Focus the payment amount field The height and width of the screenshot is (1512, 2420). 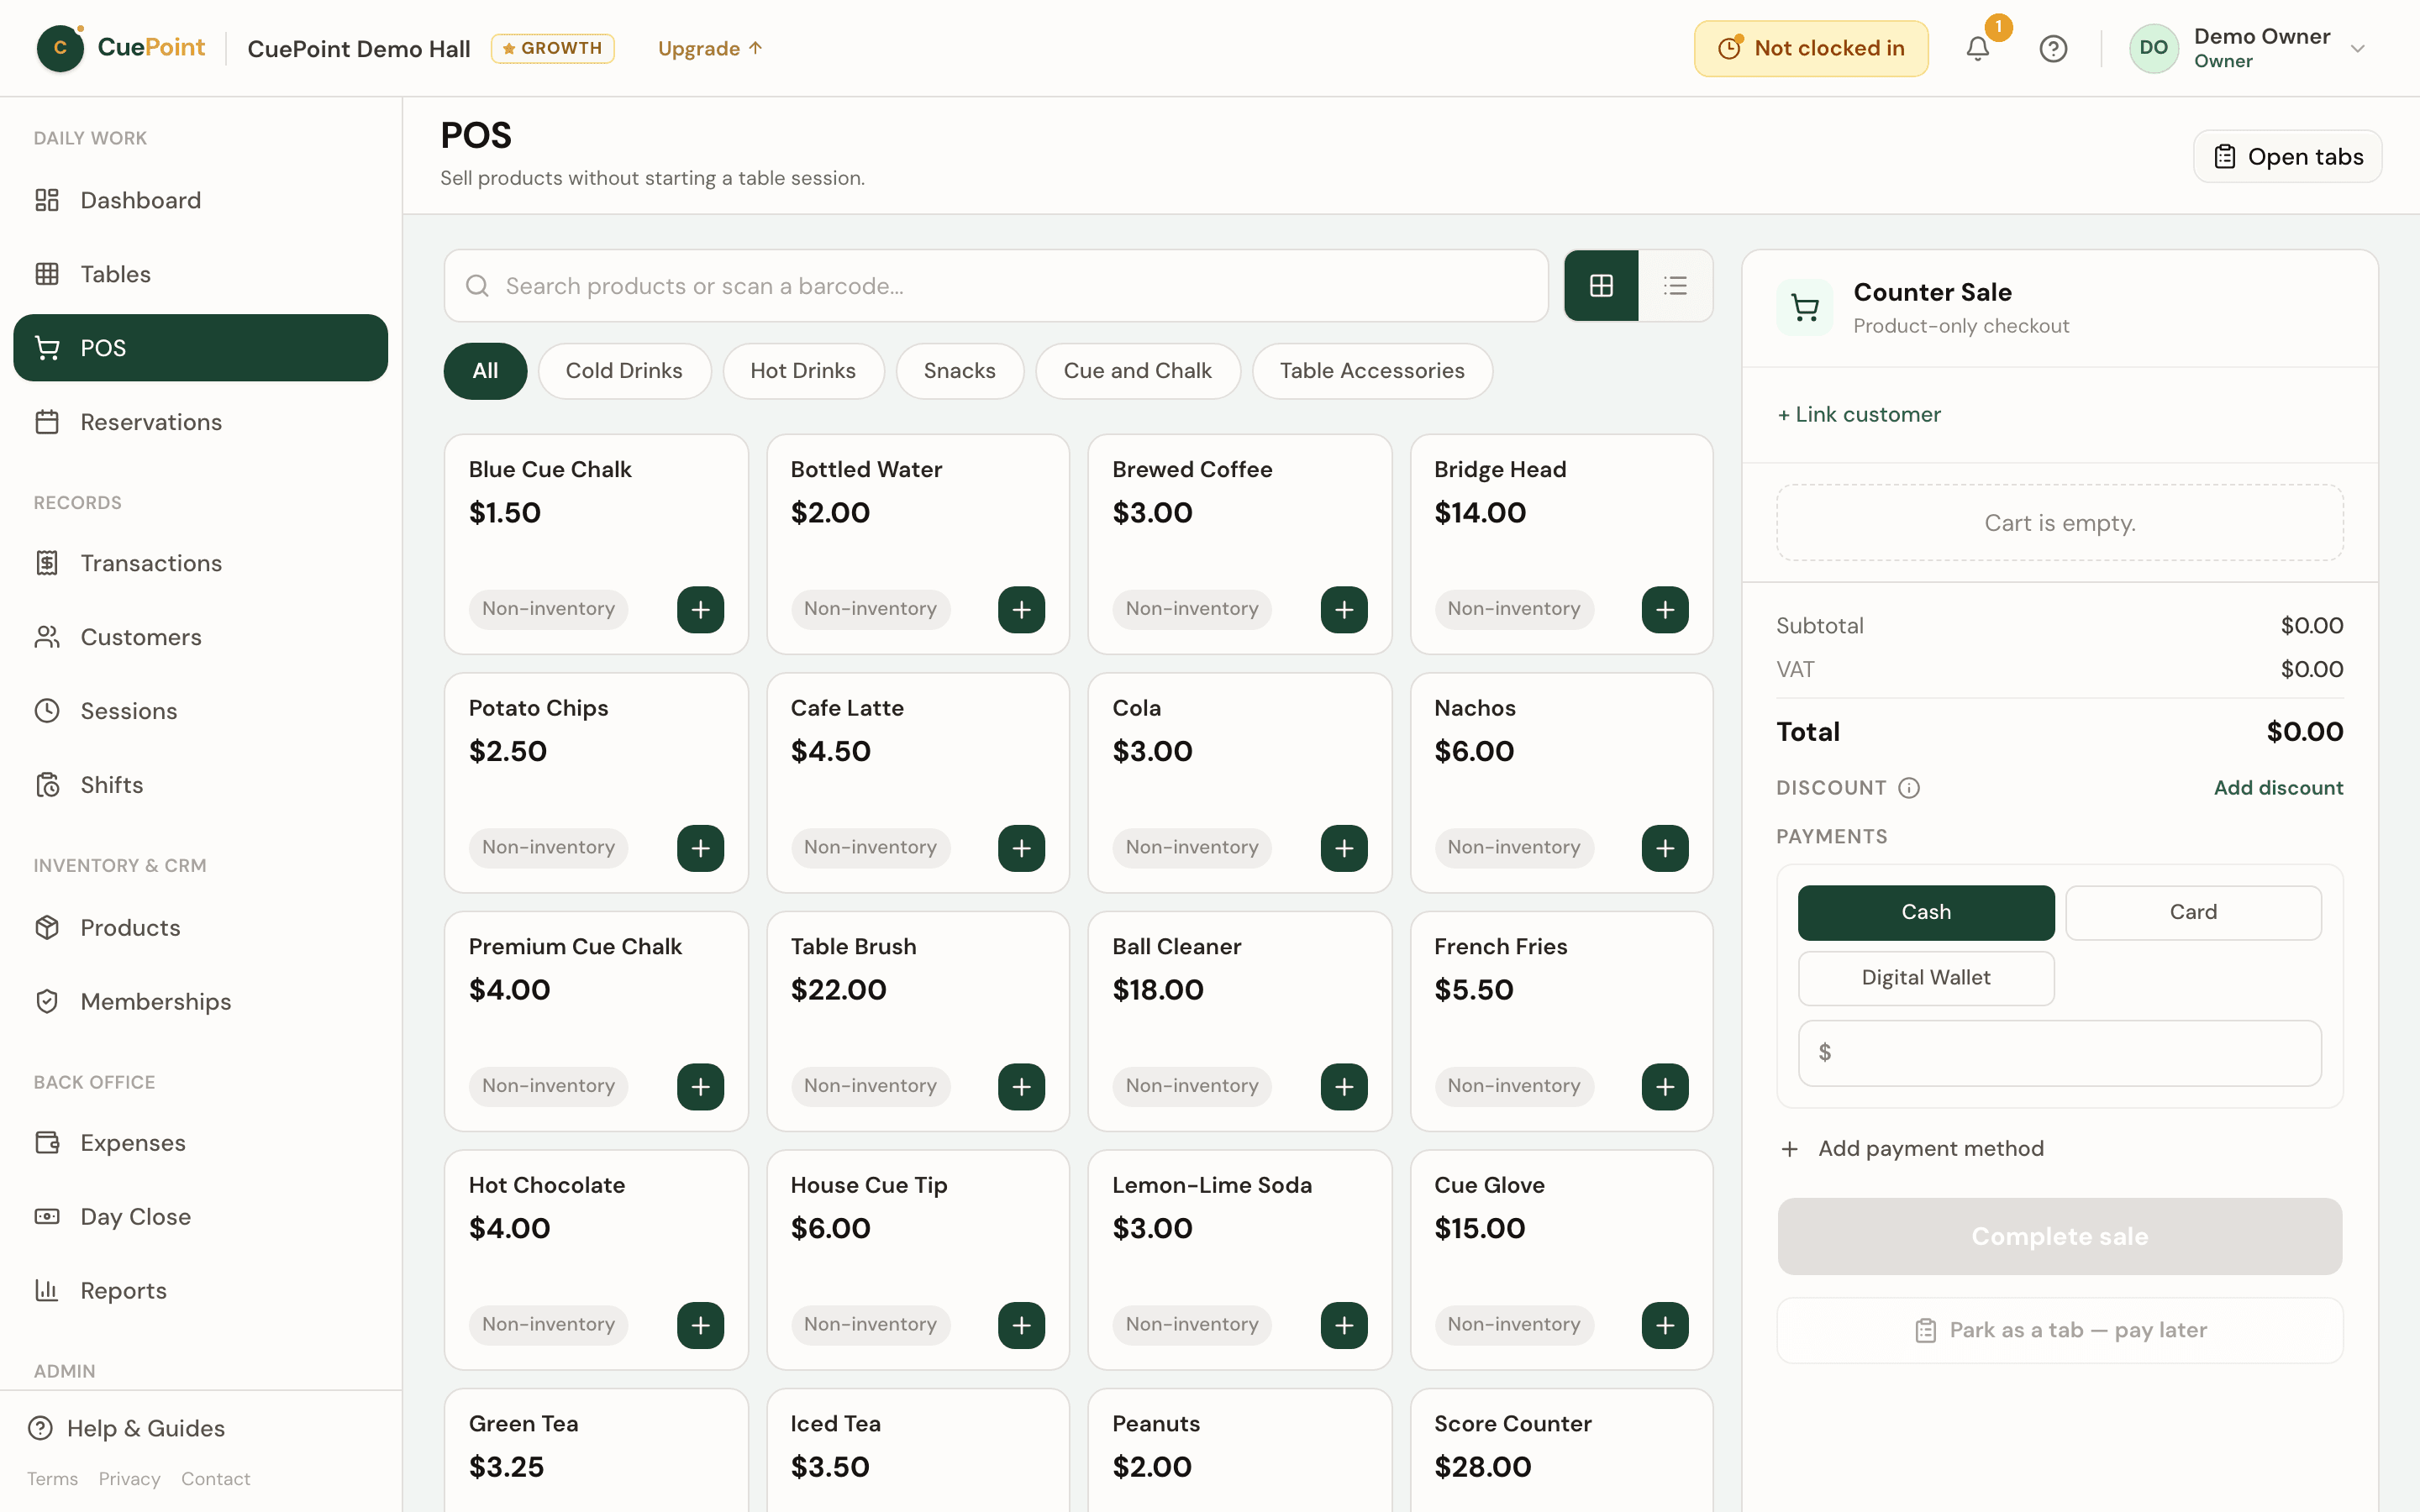point(2060,1053)
